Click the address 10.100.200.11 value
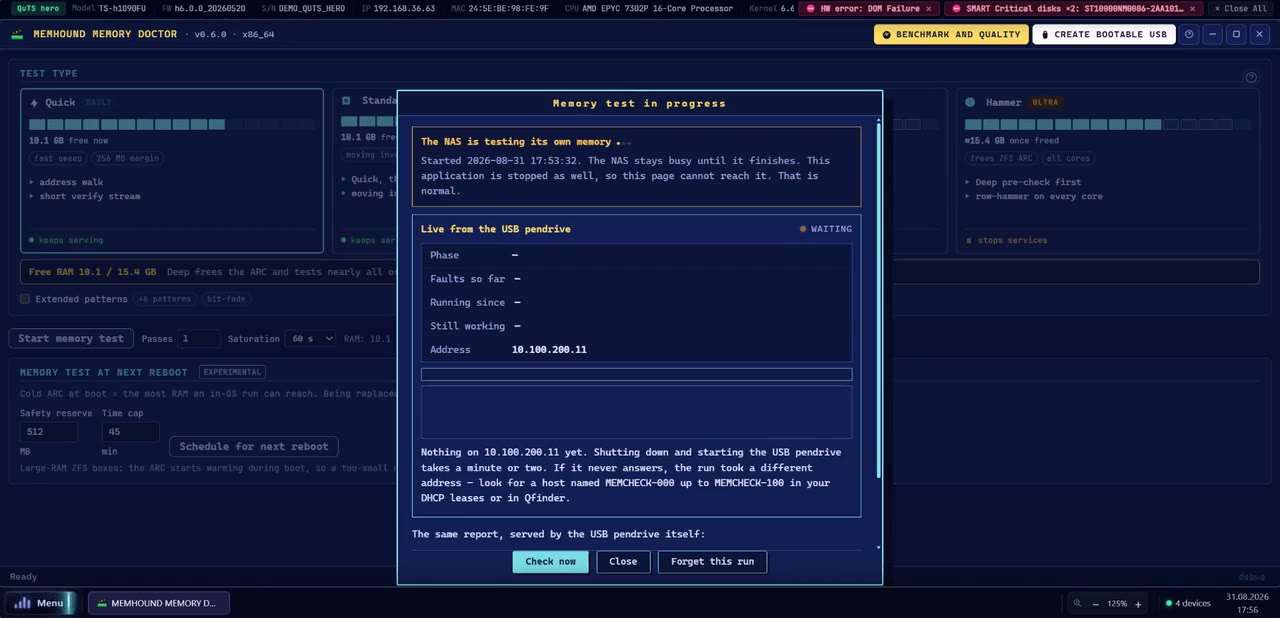1280x618 pixels. pos(549,350)
